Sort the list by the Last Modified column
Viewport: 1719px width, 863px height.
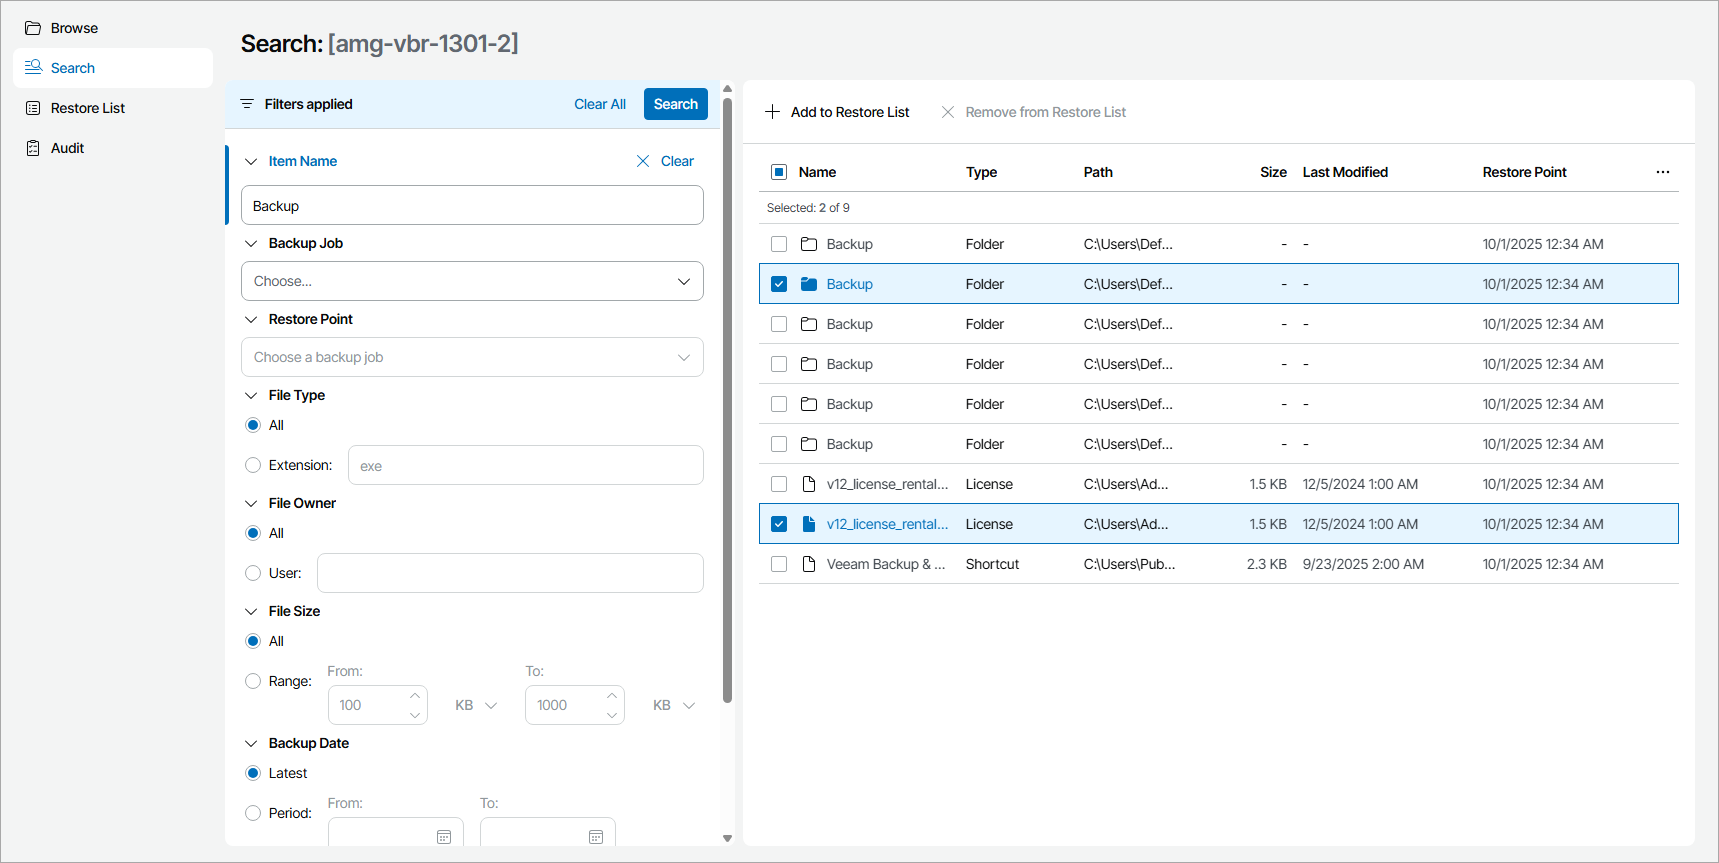1344,172
